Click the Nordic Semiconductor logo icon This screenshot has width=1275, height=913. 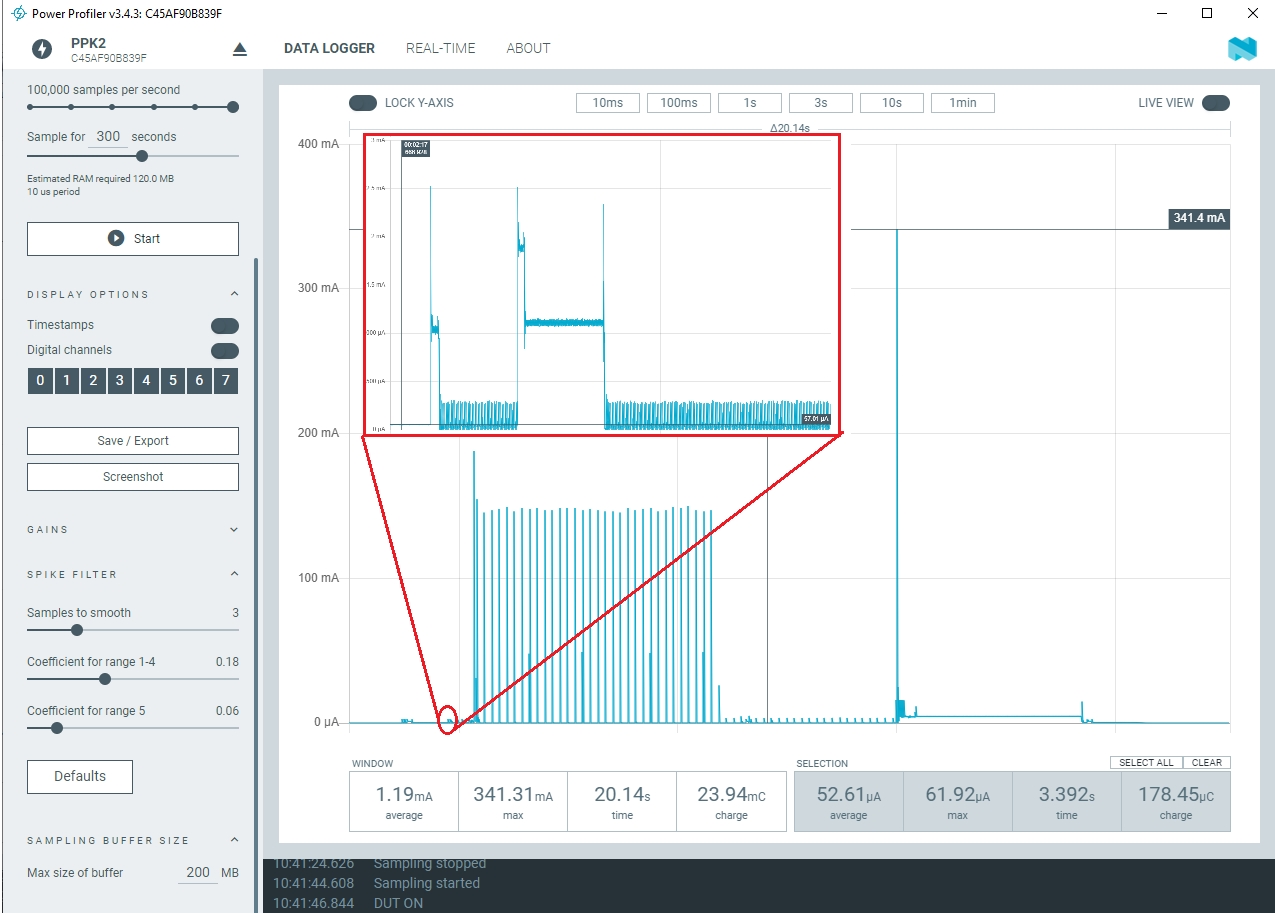pyautogui.click(x=1242, y=49)
